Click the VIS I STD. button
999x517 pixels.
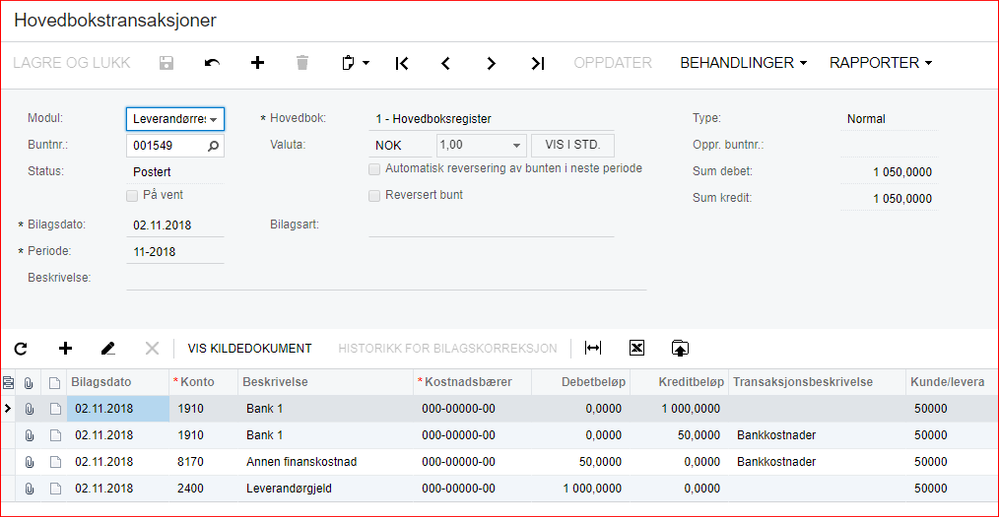pos(573,145)
